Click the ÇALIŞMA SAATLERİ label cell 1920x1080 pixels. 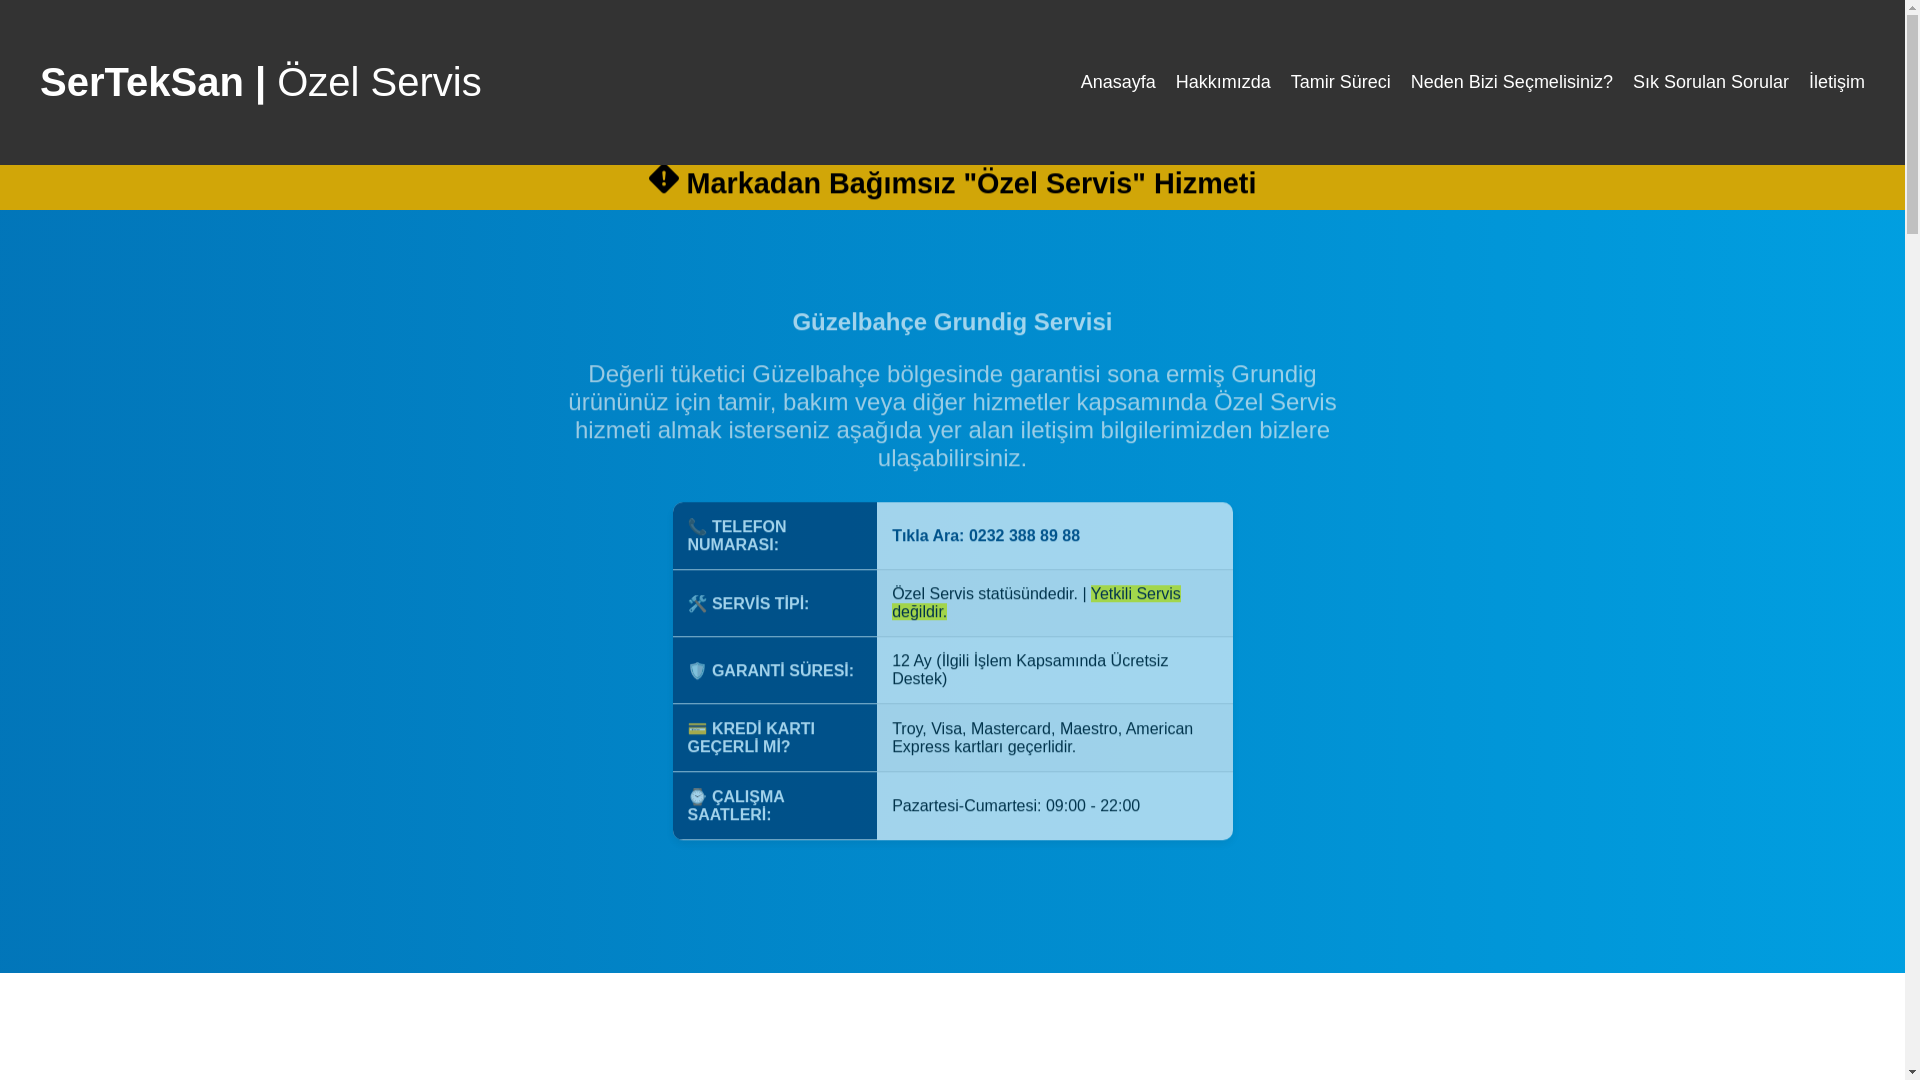[774, 806]
